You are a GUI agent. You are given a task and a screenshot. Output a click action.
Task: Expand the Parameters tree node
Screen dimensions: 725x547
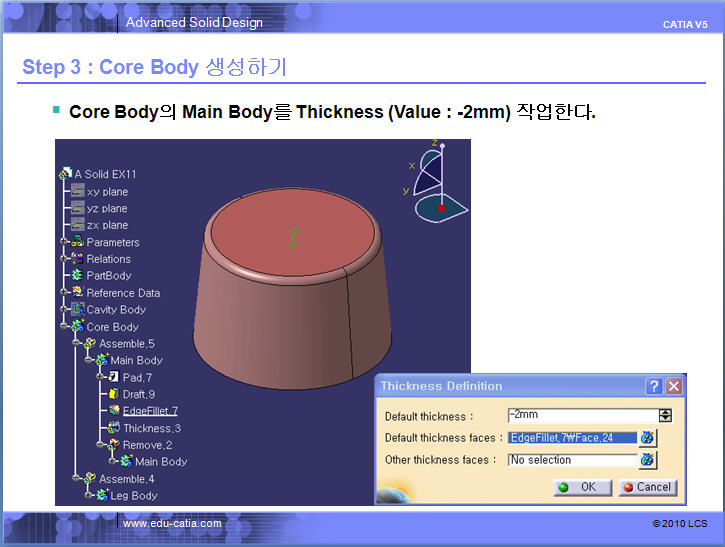coord(65,242)
